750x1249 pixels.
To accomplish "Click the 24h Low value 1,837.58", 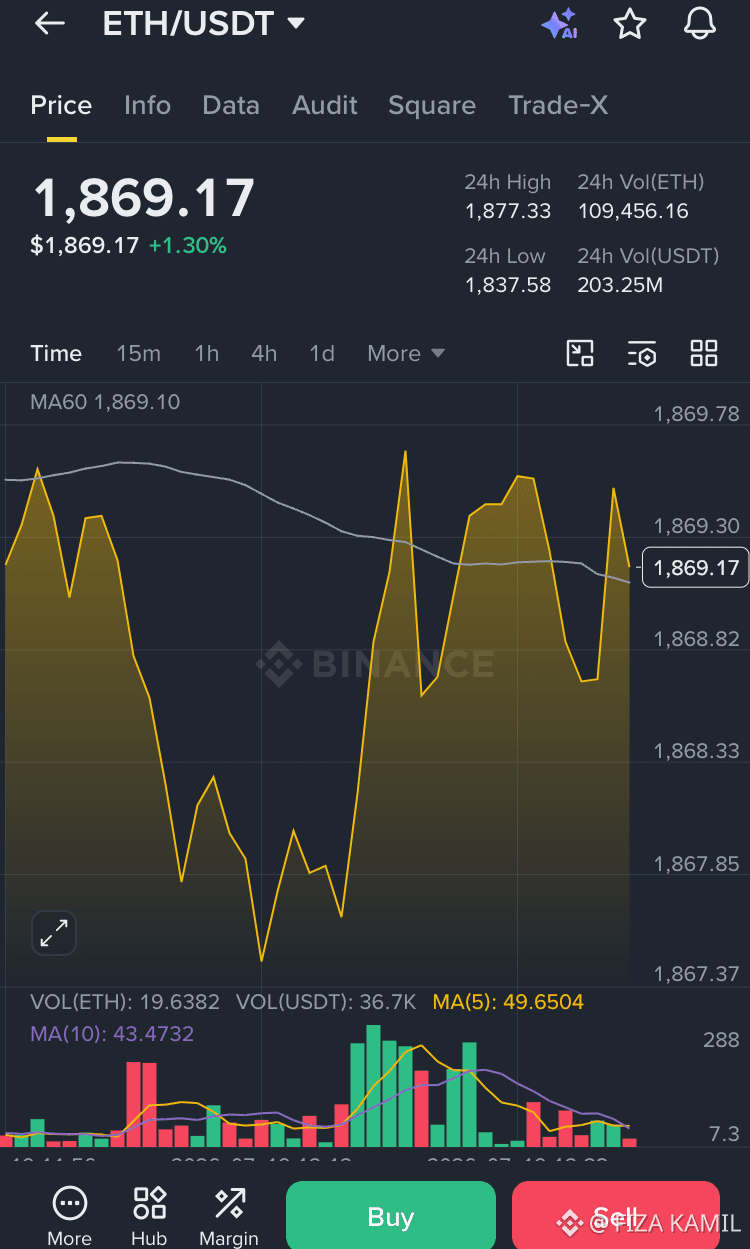I will [x=508, y=285].
